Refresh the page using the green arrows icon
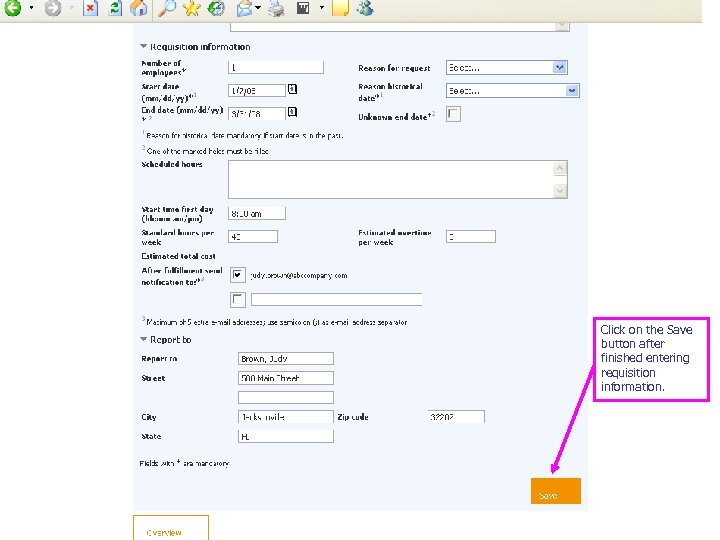Screen dimensions: 720x540 tap(115, 7)
